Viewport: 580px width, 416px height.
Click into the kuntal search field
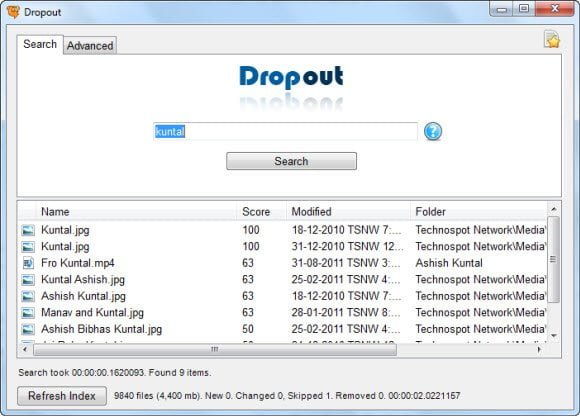(285, 132)
